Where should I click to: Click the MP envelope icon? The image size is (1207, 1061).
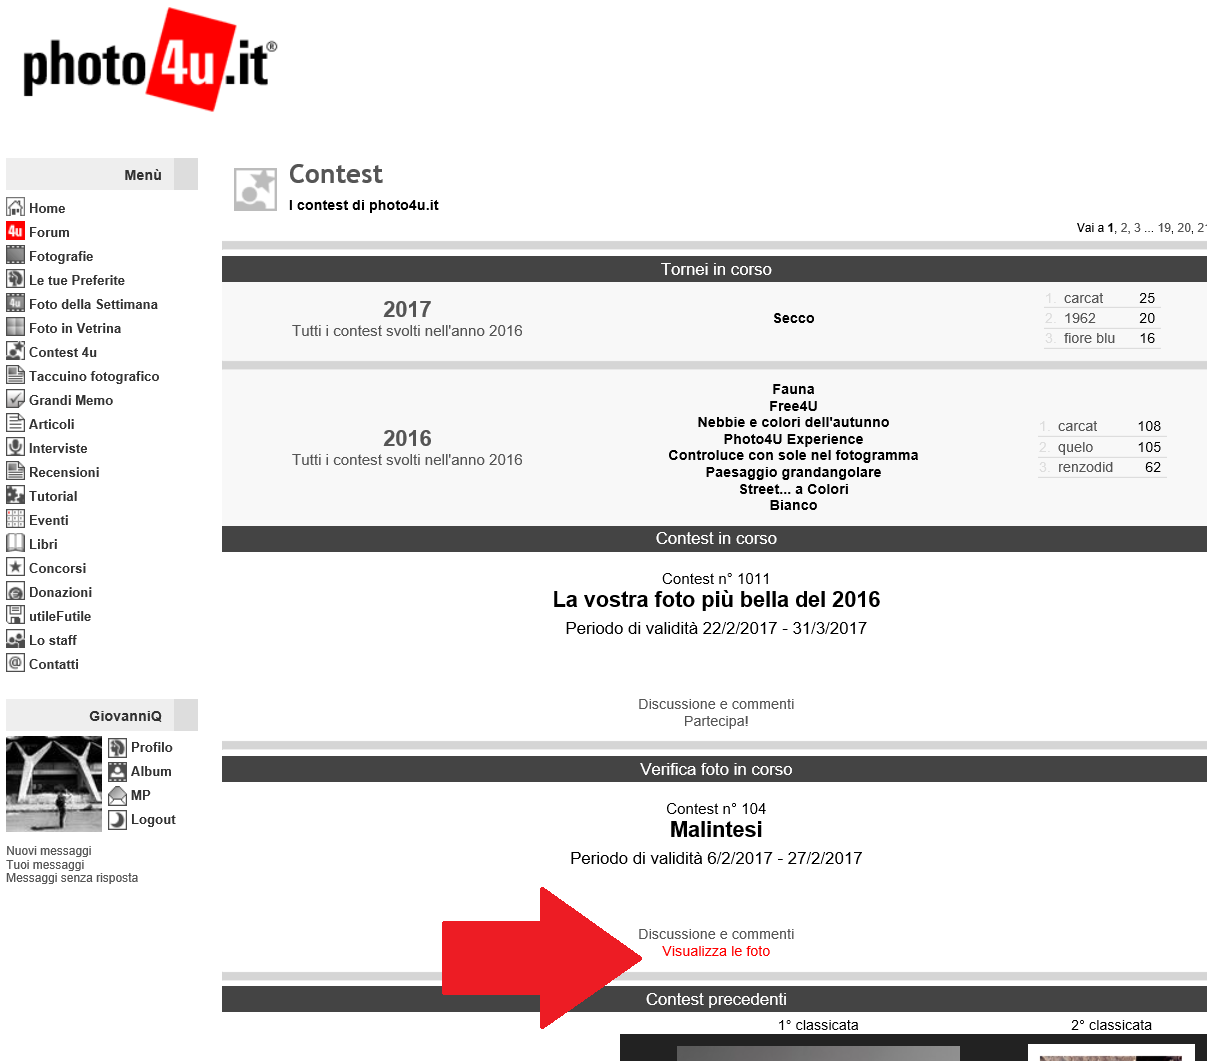pos(117,795)
